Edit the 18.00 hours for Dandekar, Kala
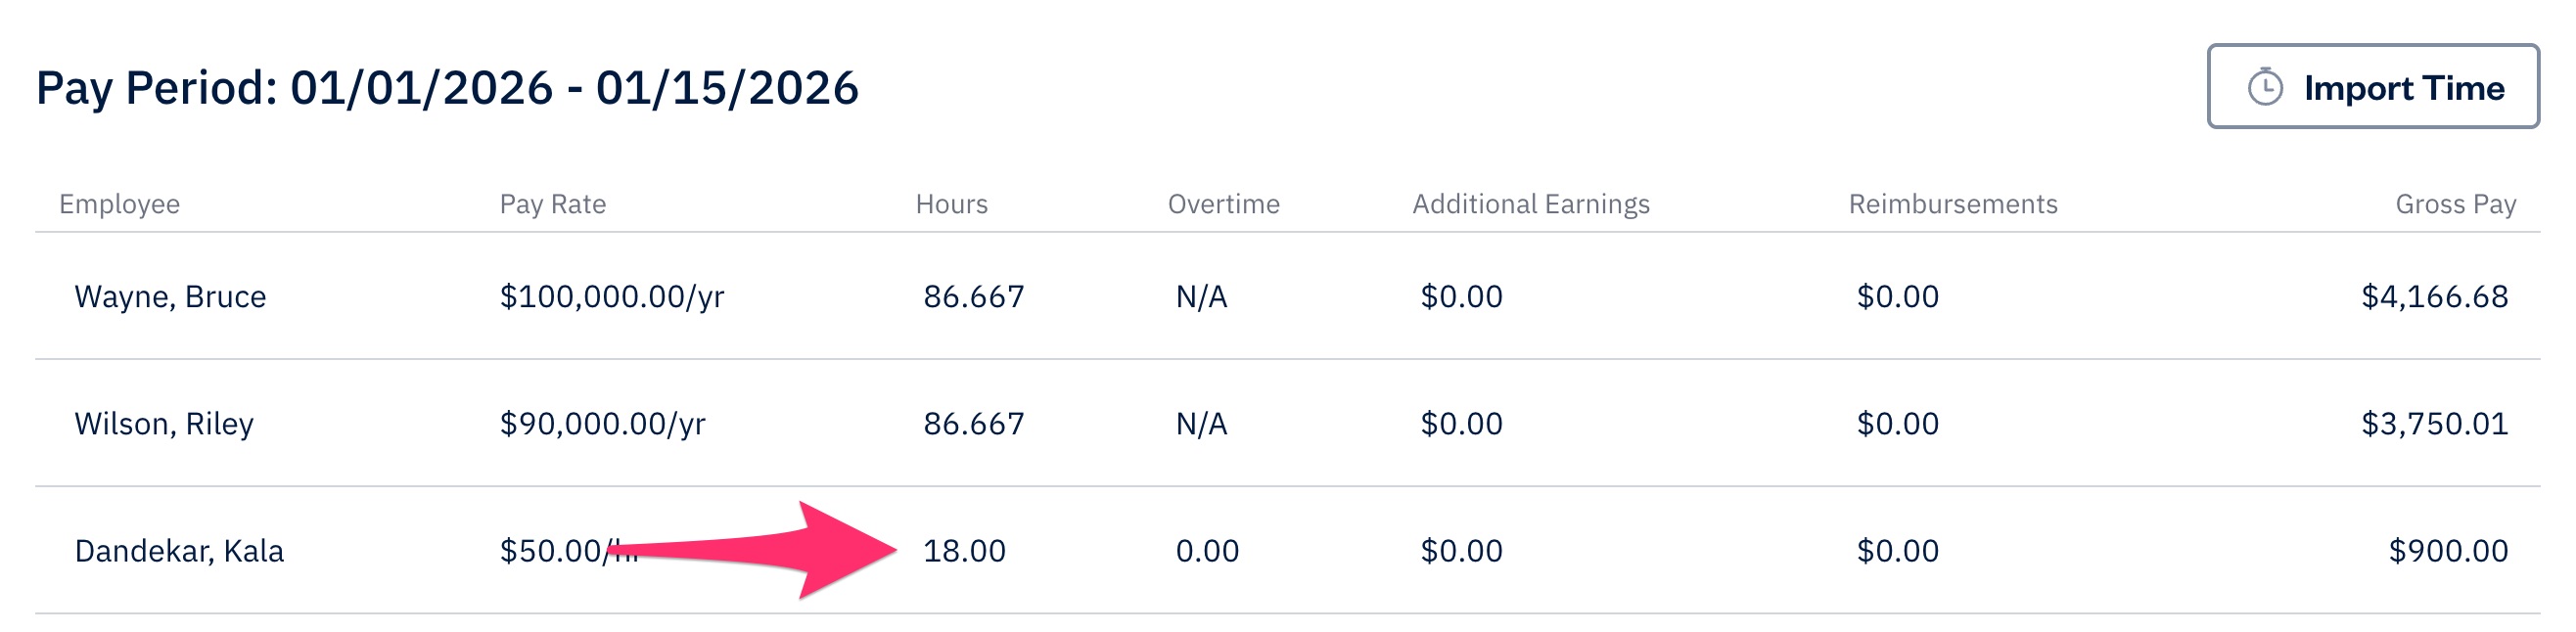Viewport: 2576px width, 632px height. point(963,549)
